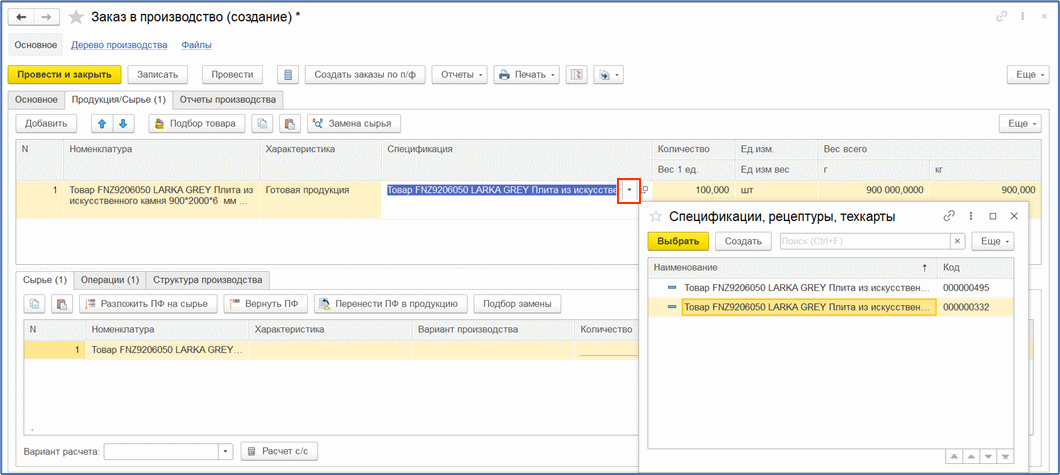Open the Печать dropdown menu
Image resolution: width=1060 pixels, height=475 pixels.
[527, 75]
